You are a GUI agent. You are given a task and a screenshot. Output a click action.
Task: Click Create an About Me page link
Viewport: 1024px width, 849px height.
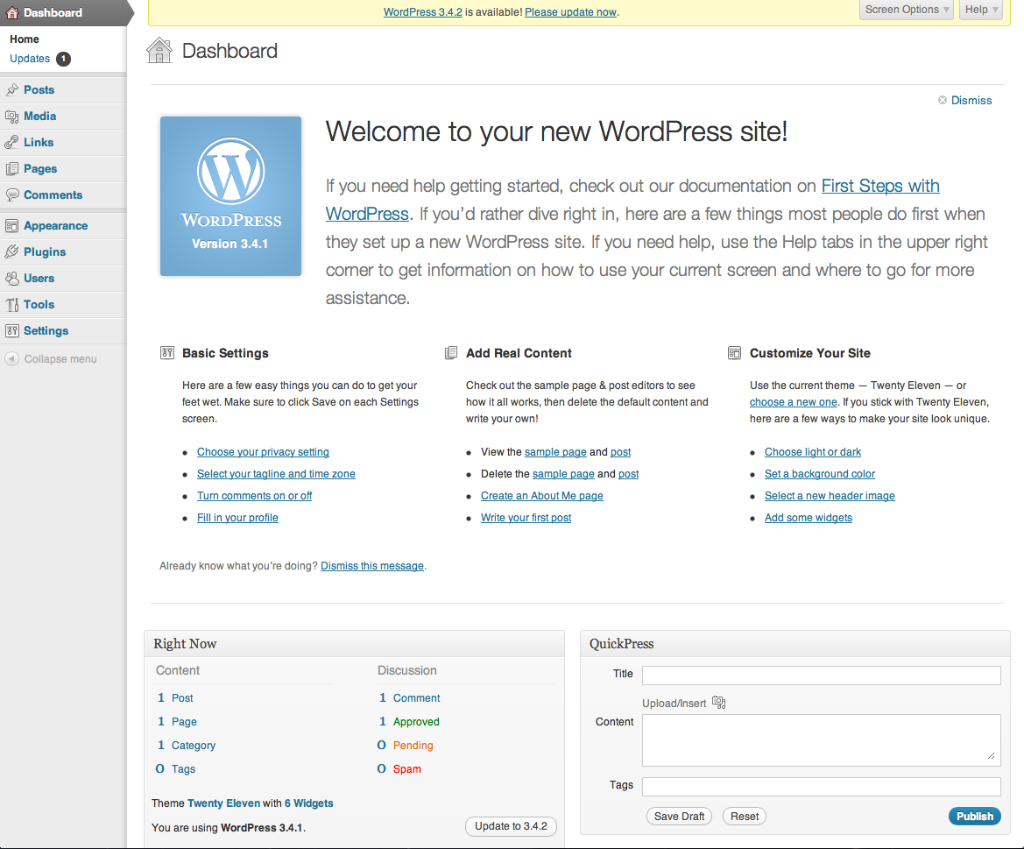point(542,496)
